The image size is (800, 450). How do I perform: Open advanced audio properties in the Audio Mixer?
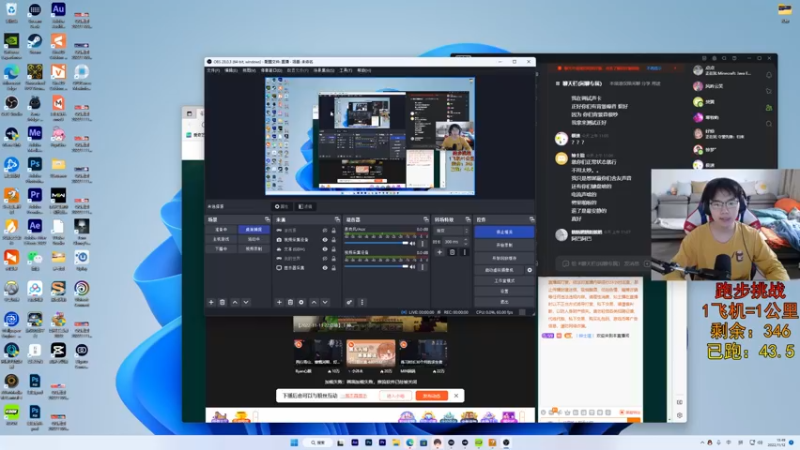pyautogui.click(x=349, y=302)
